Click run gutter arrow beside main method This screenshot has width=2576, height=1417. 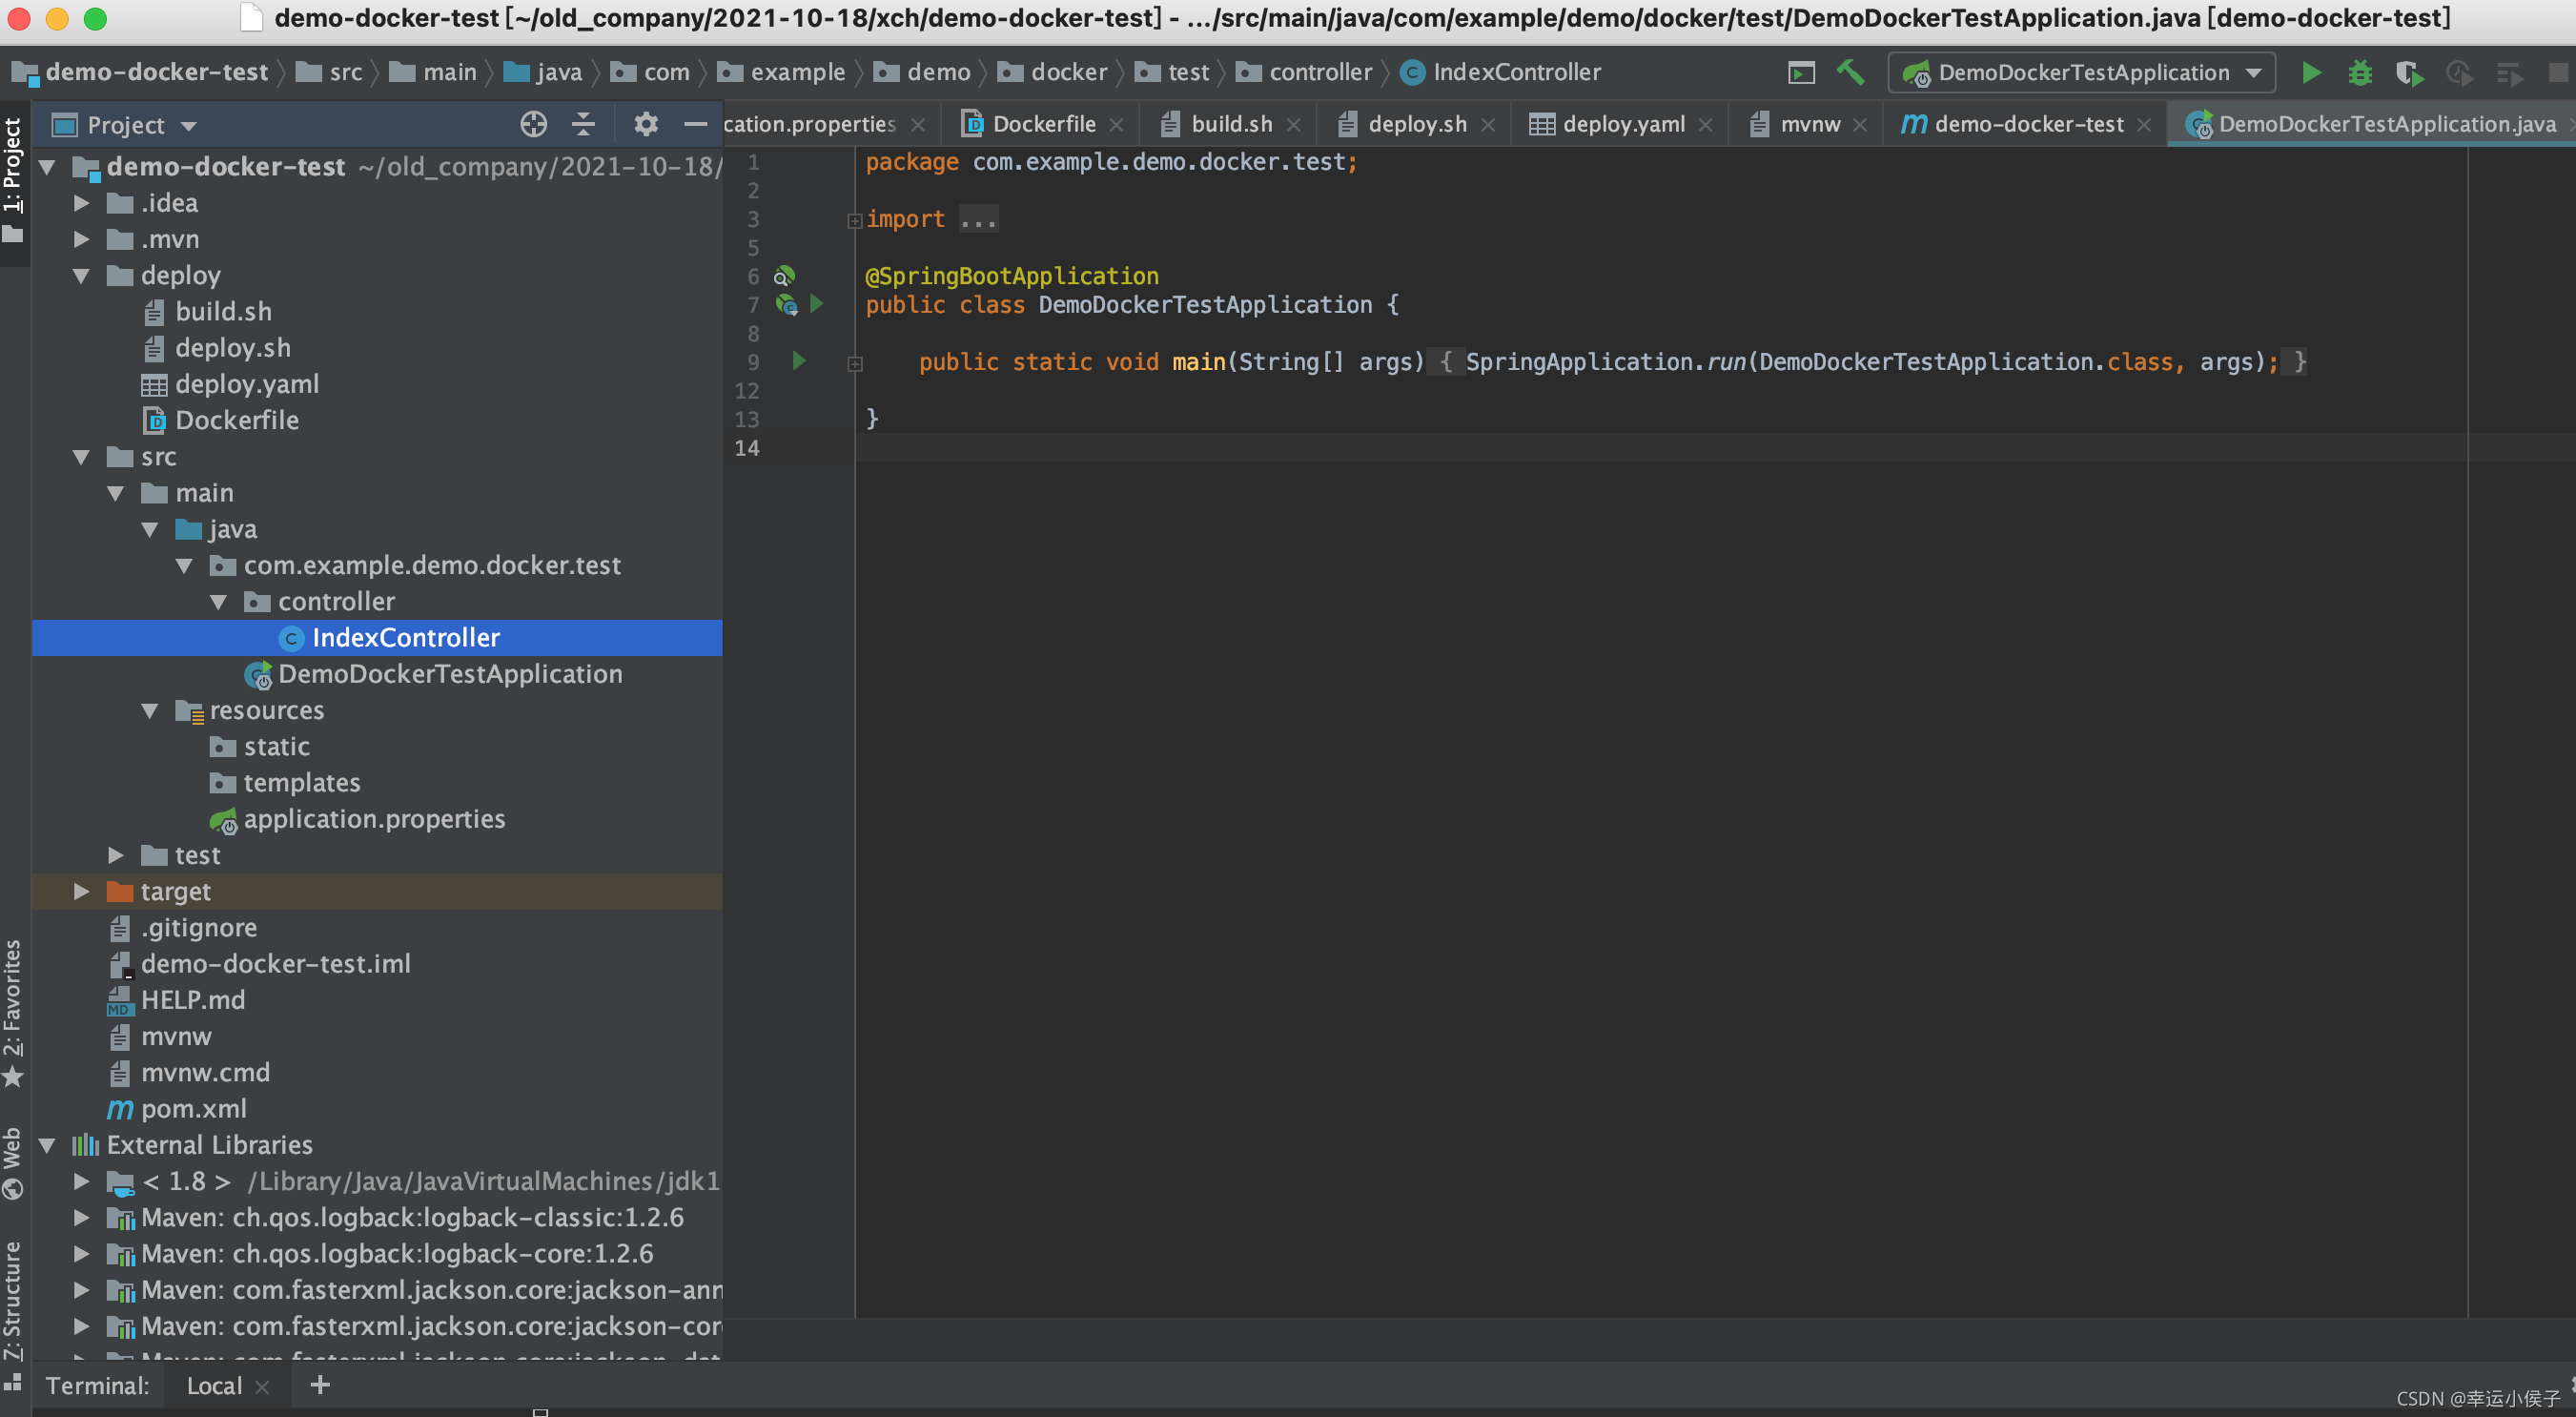tap(799, 361)
